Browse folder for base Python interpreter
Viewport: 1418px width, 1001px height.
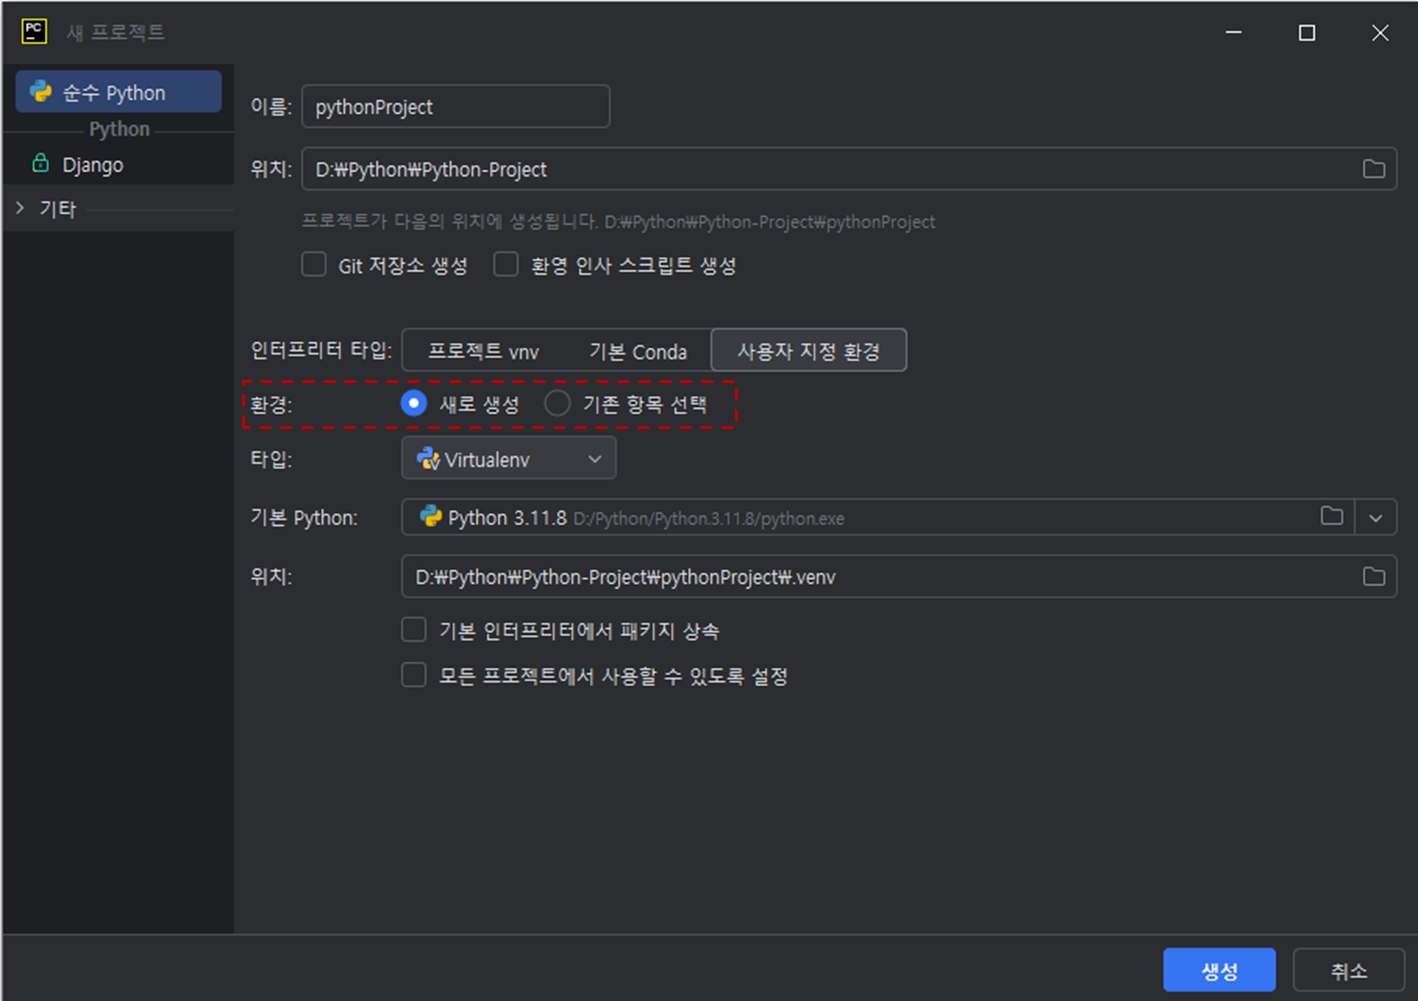[1332, 517]
